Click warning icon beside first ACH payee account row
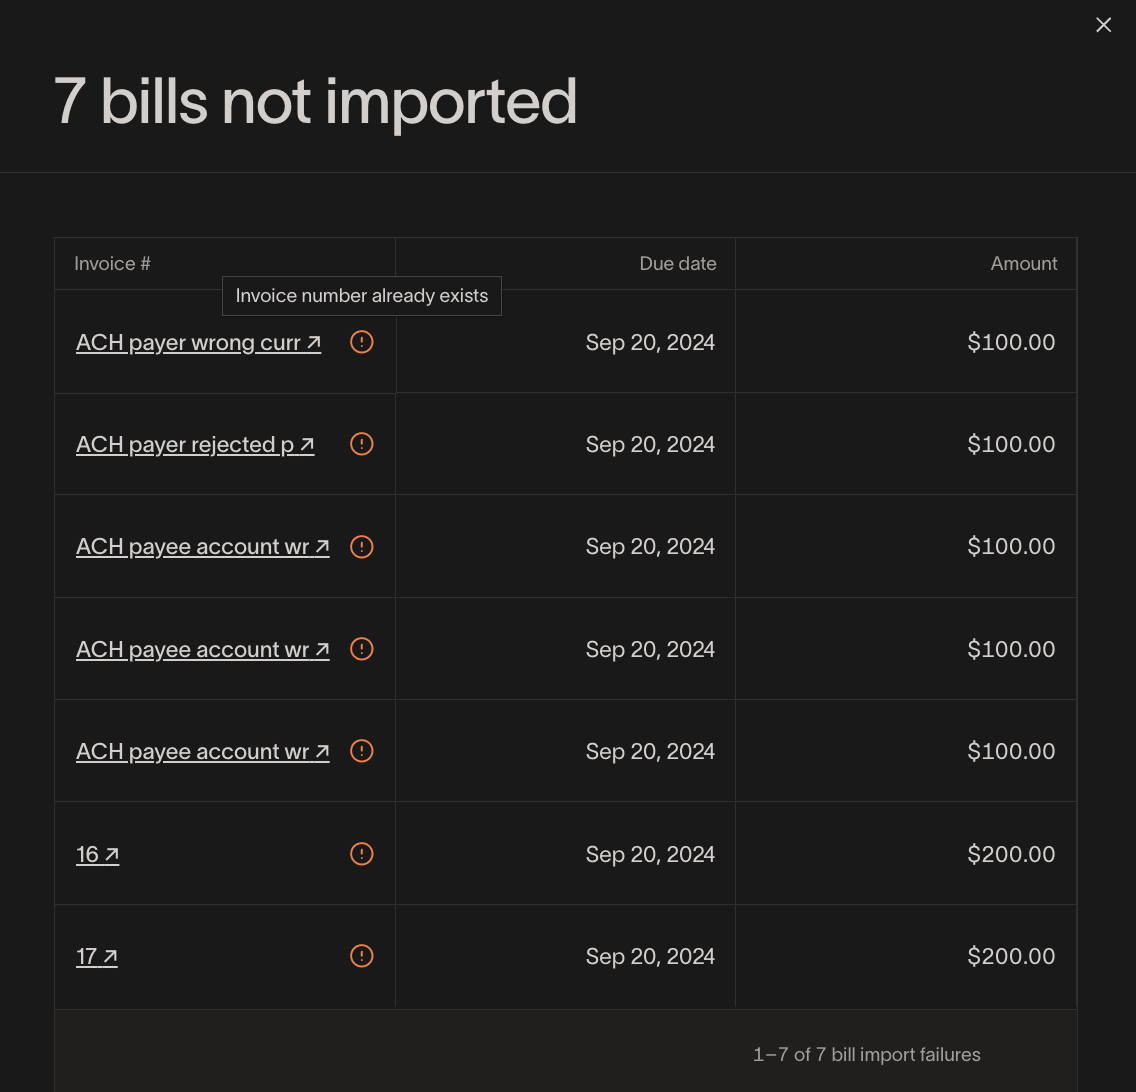The image size is (1136, 1092). tap(362, 547)
